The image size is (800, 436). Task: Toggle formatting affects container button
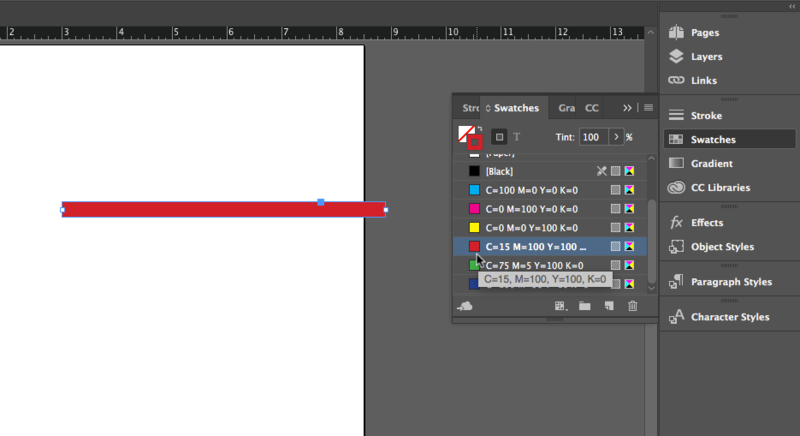[x=499, y=137]
